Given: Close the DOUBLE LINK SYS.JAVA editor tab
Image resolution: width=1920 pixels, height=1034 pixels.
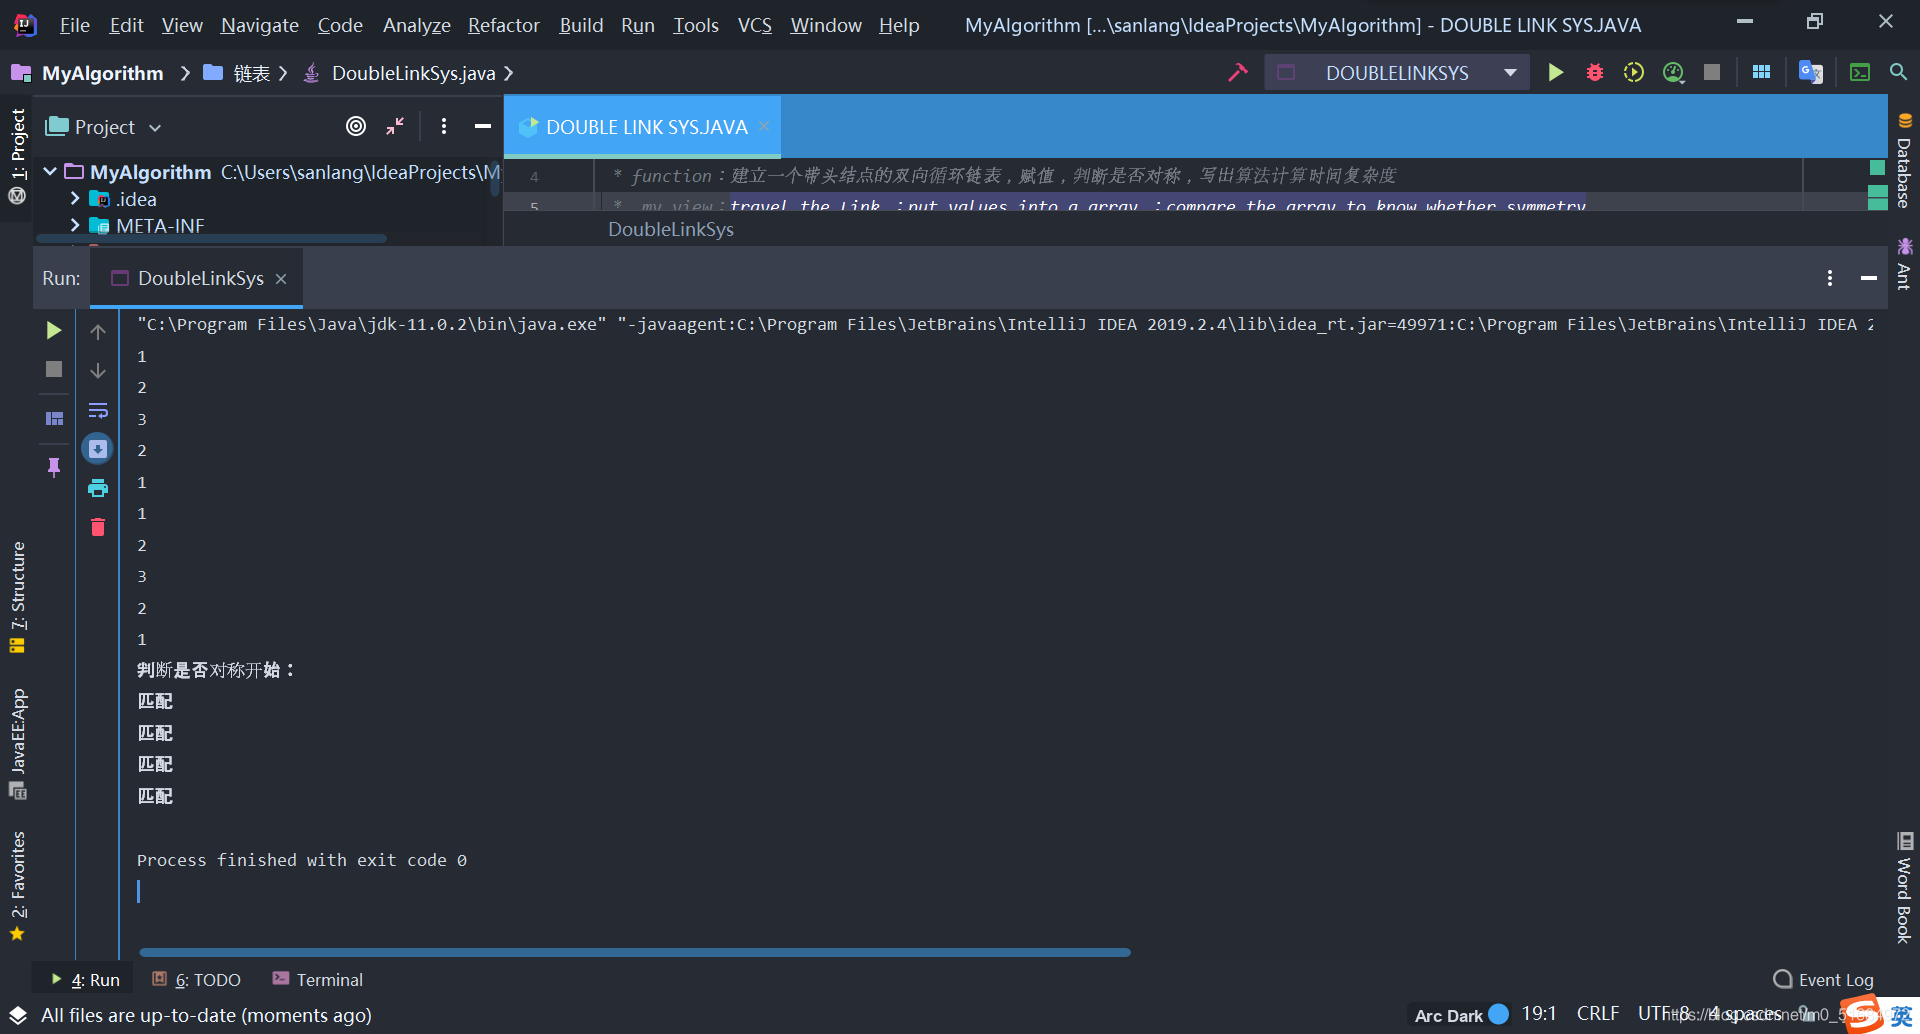Looking at the screenshot, I should coord(764,126).
